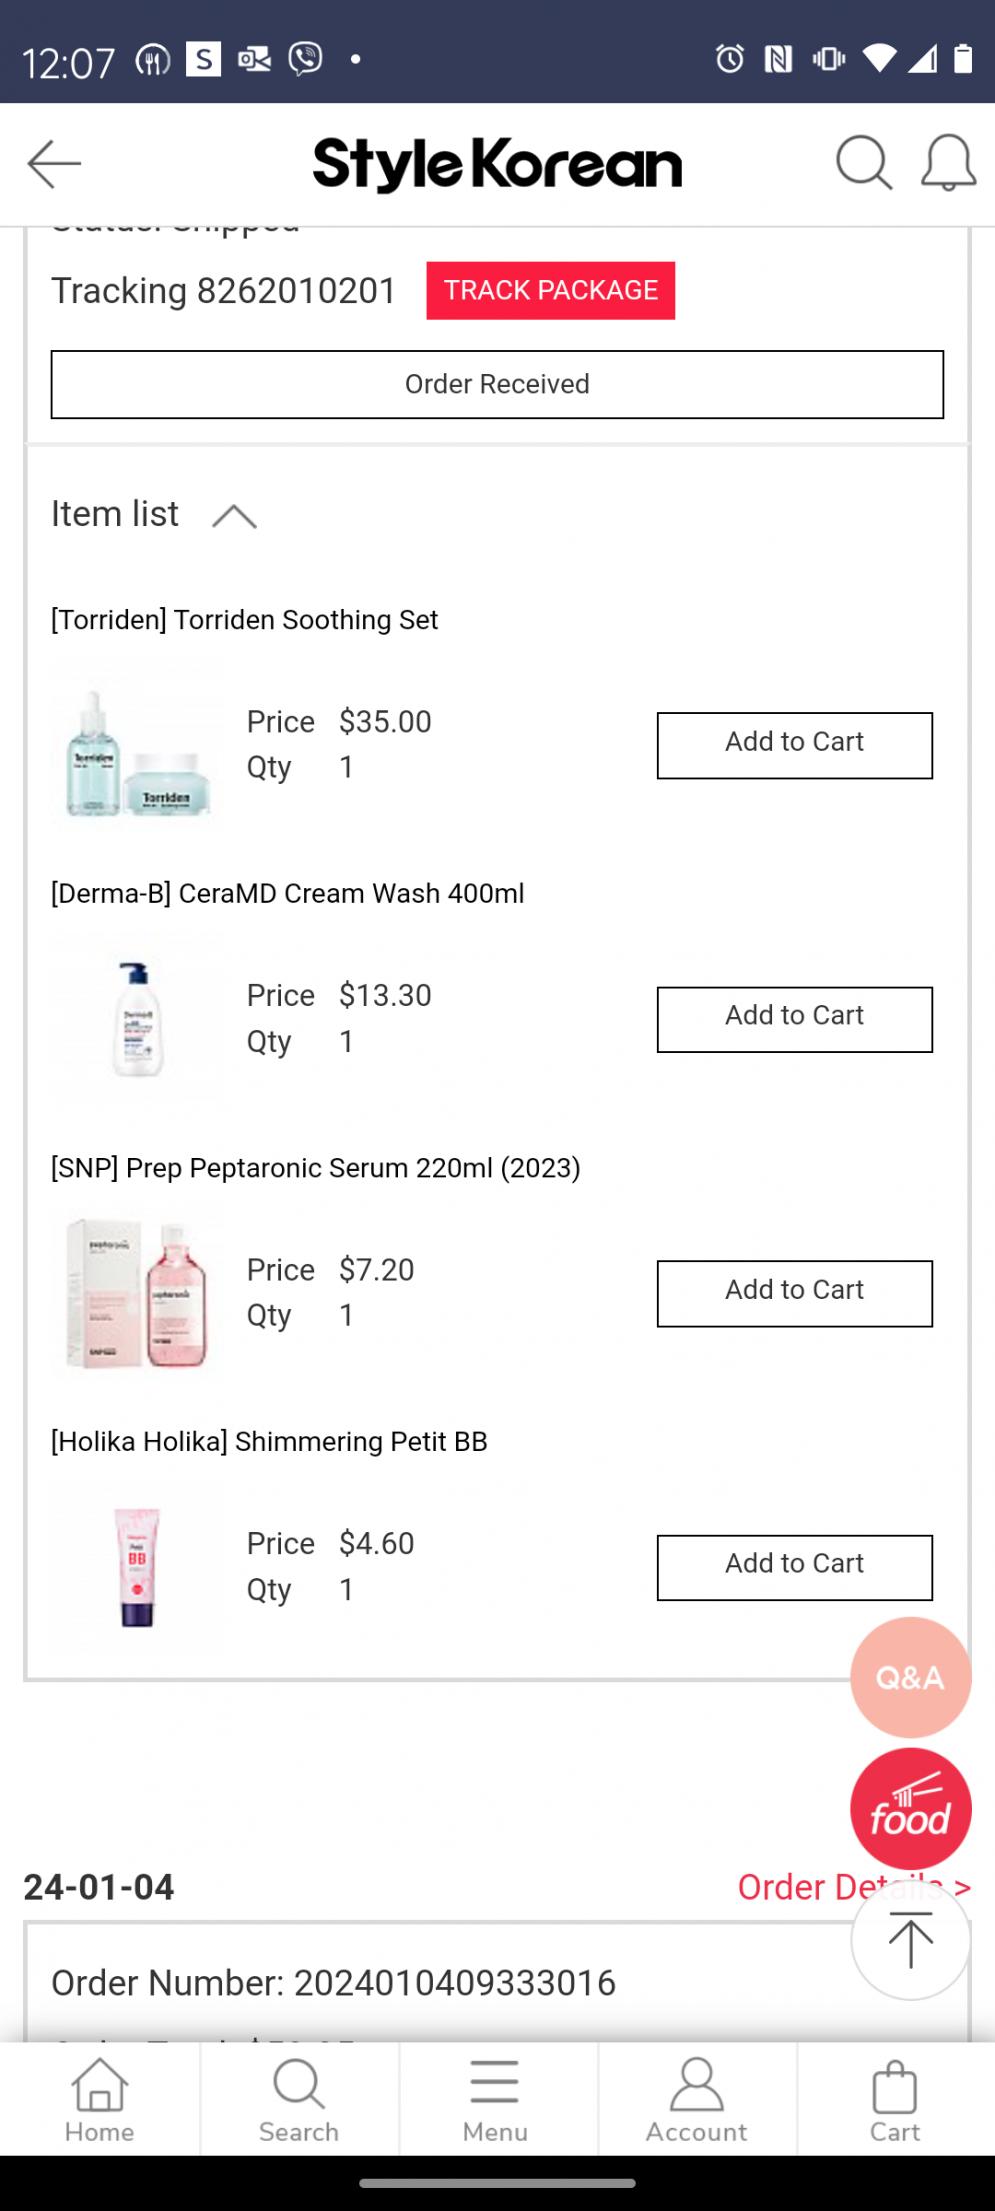The width and height of the screenshot is (995, 2211).
Task: Add SNP Prep Peptaronic Serum to cart
Action: [x=794, y=1293]
